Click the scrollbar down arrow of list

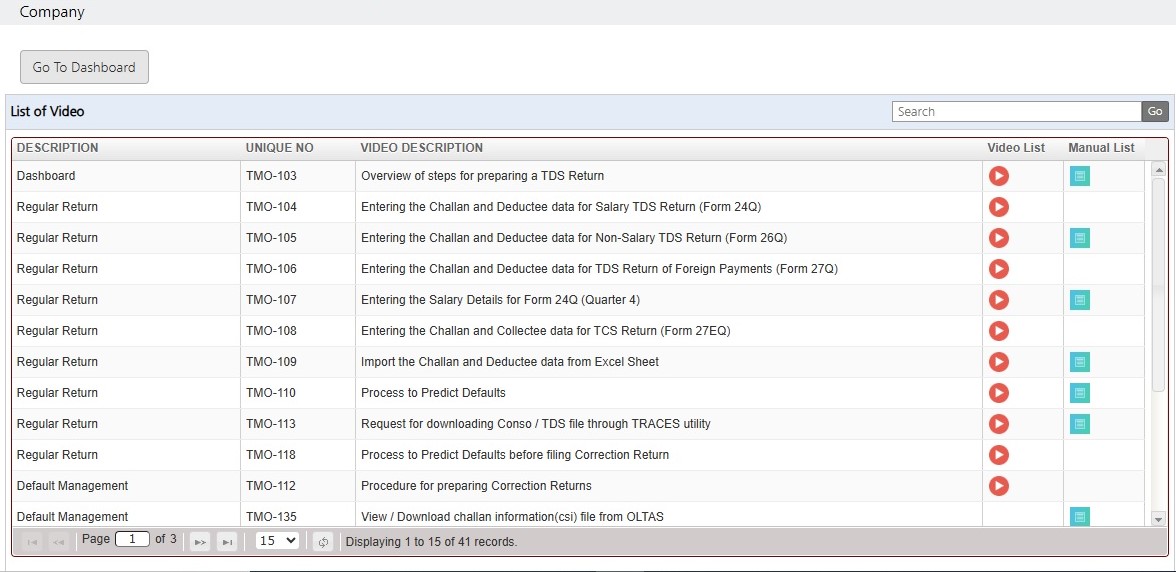click(x=1158, y=518)
